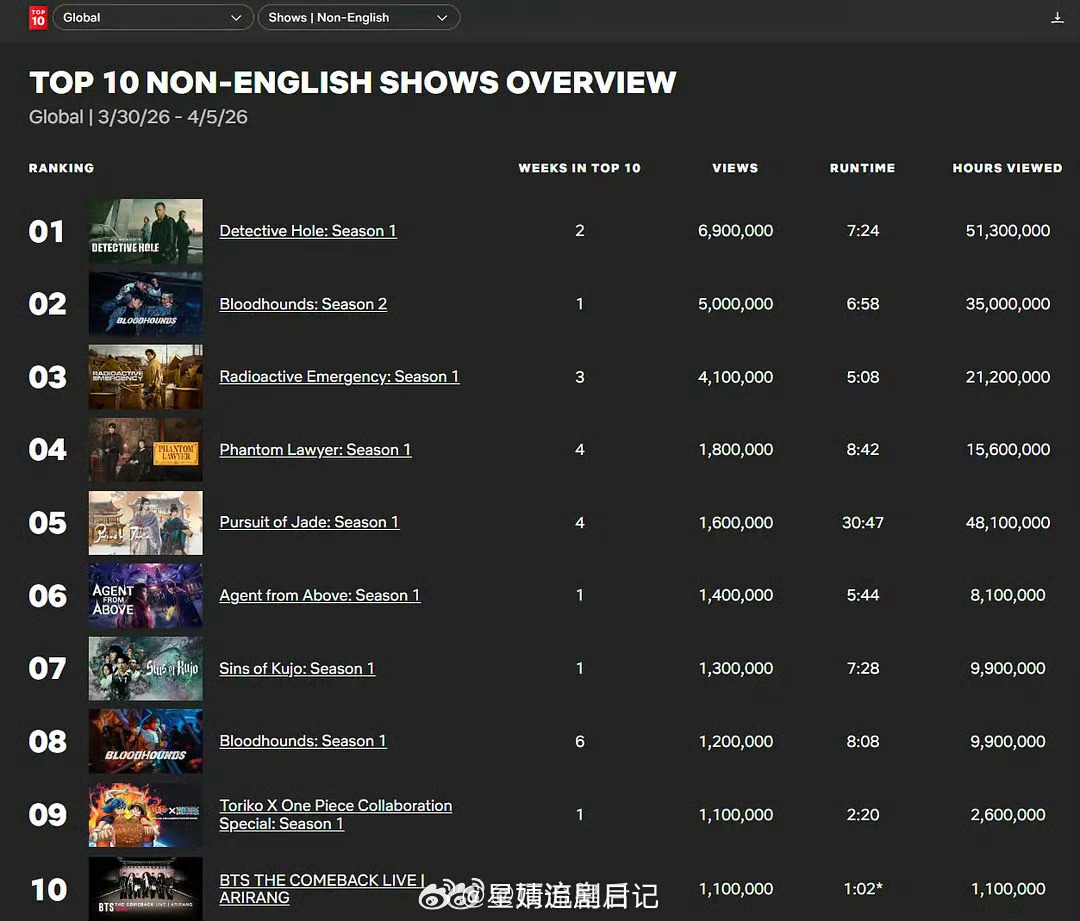Click the 7:24 runtime value
Screen dimensions: 1080x921
(x=862, y=231)
